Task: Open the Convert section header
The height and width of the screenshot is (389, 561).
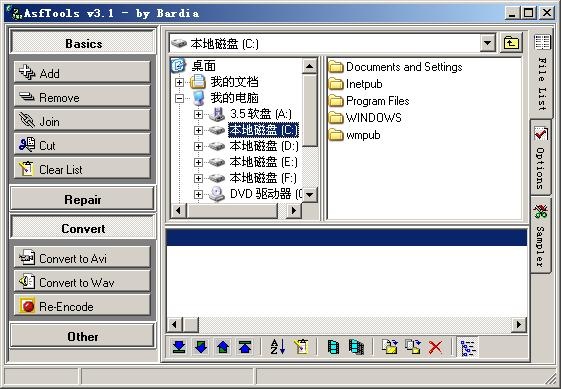Action: point(83,228)
